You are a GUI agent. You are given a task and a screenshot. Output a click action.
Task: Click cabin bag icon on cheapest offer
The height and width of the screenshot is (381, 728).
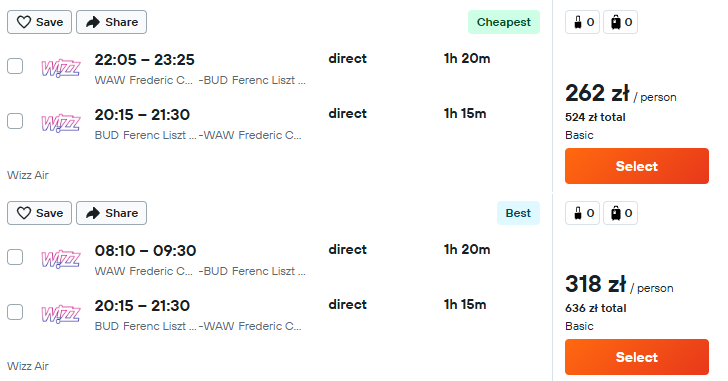583,22
